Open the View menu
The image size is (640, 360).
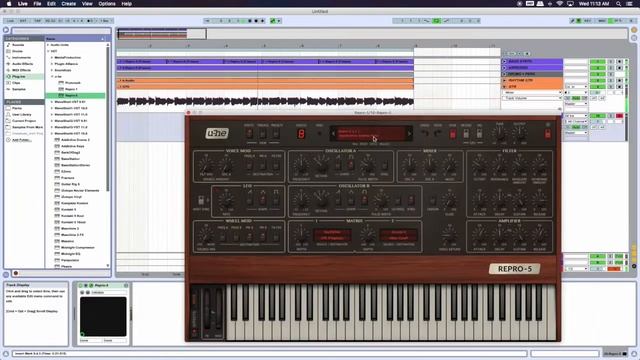pyautogui.click(x=87, y=4)
